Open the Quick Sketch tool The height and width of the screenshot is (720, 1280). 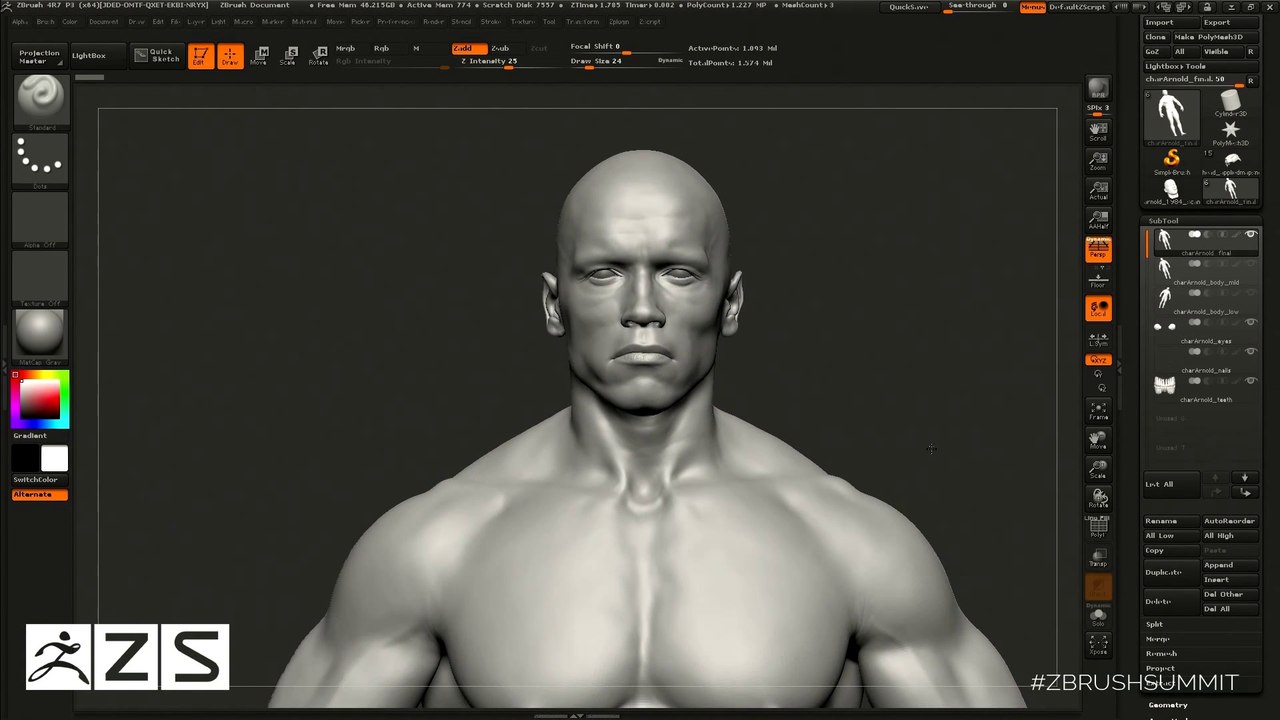coord(157,56)
